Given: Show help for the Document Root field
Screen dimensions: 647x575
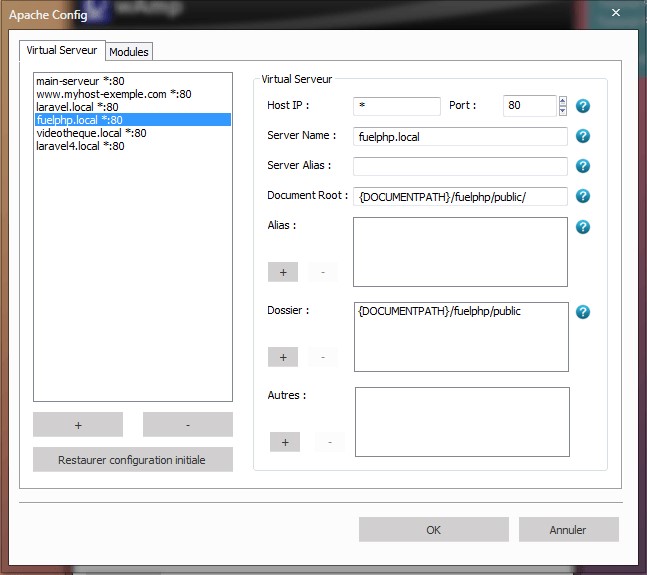Looking at the screenshot, I should [583, 196].
